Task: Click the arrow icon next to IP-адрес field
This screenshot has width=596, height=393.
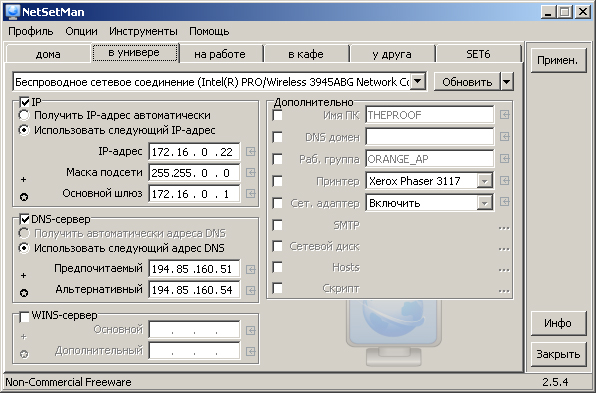Action: click(250, 152)
